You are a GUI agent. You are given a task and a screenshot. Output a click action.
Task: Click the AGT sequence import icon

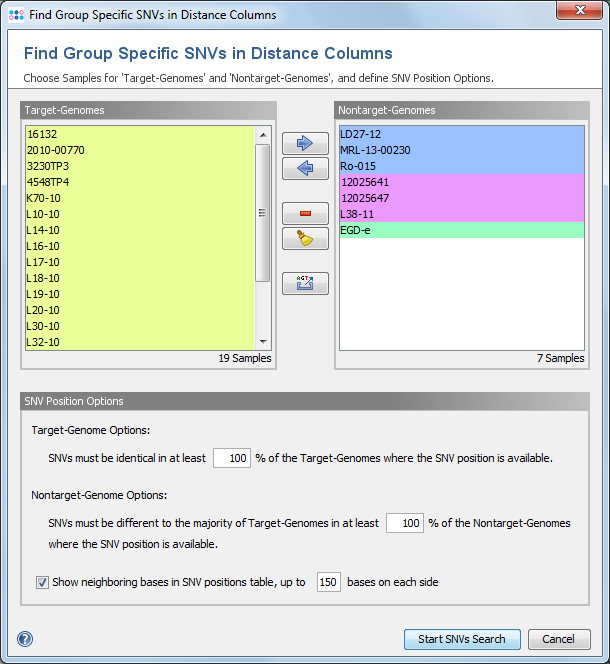(305, 283)
